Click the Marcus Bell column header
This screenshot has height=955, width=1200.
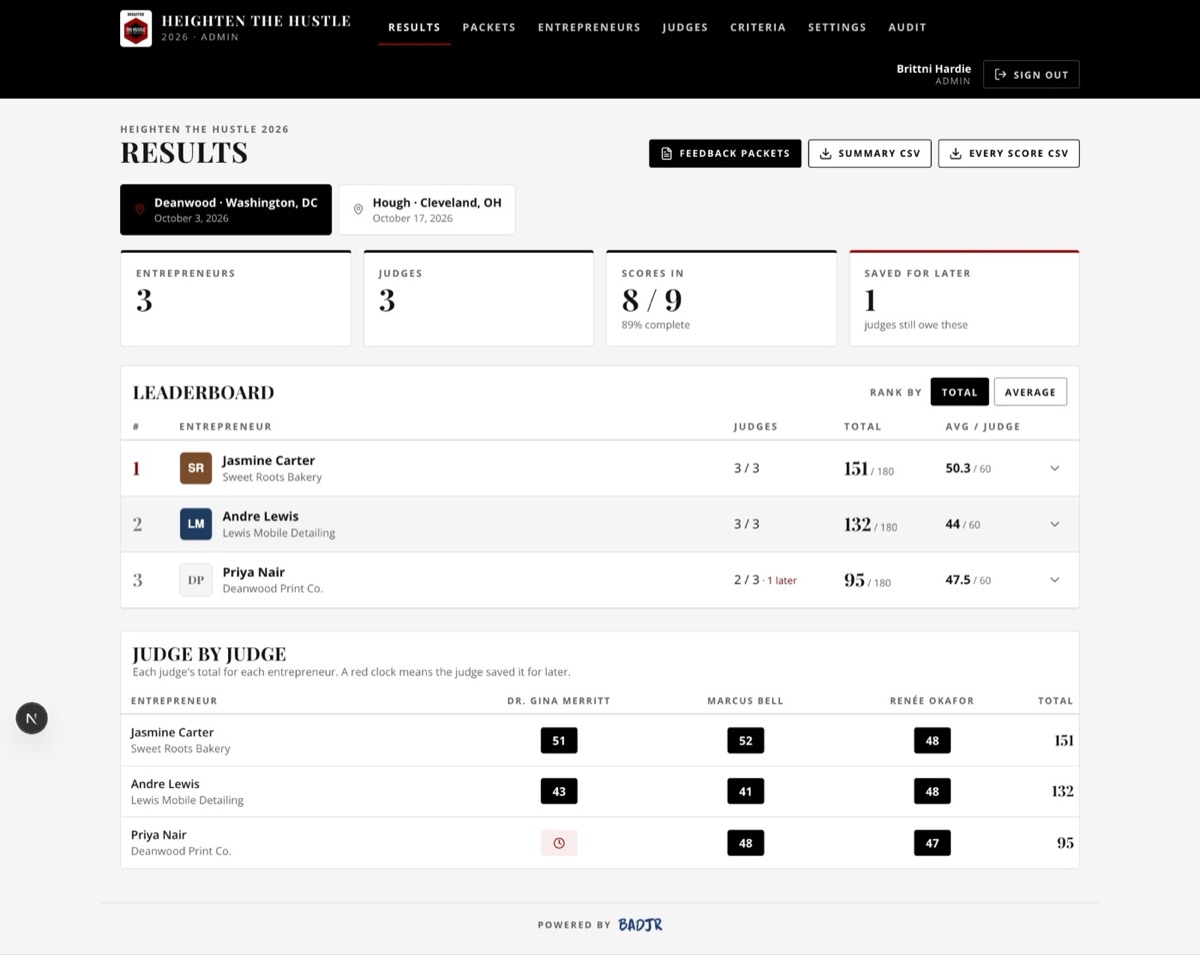(x=746, y=701)
